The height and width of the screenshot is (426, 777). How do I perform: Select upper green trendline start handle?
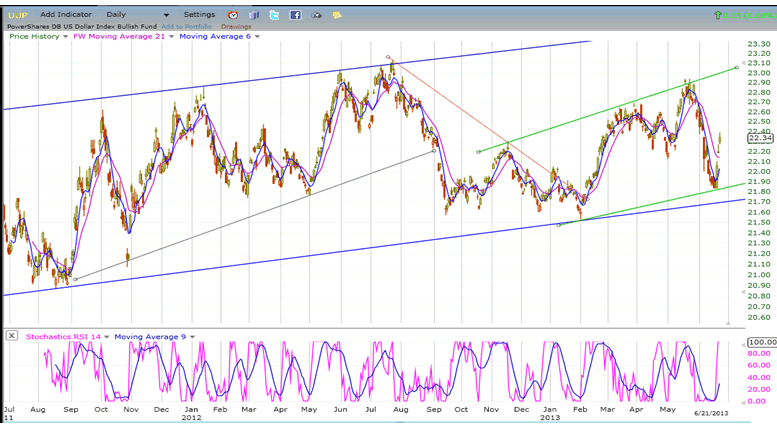[x=478, y=152]
